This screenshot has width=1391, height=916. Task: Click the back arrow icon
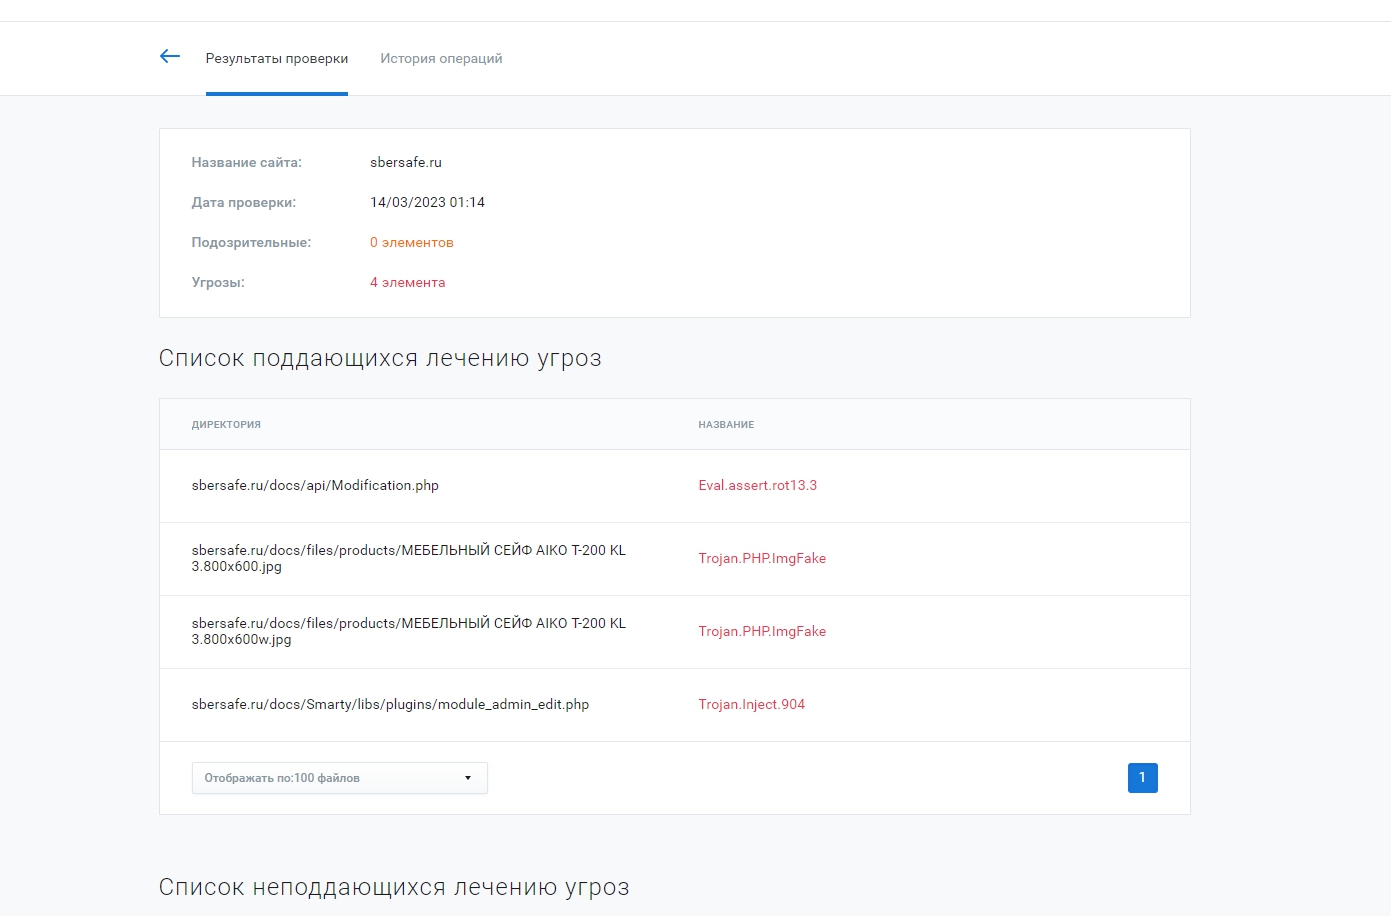170,57
